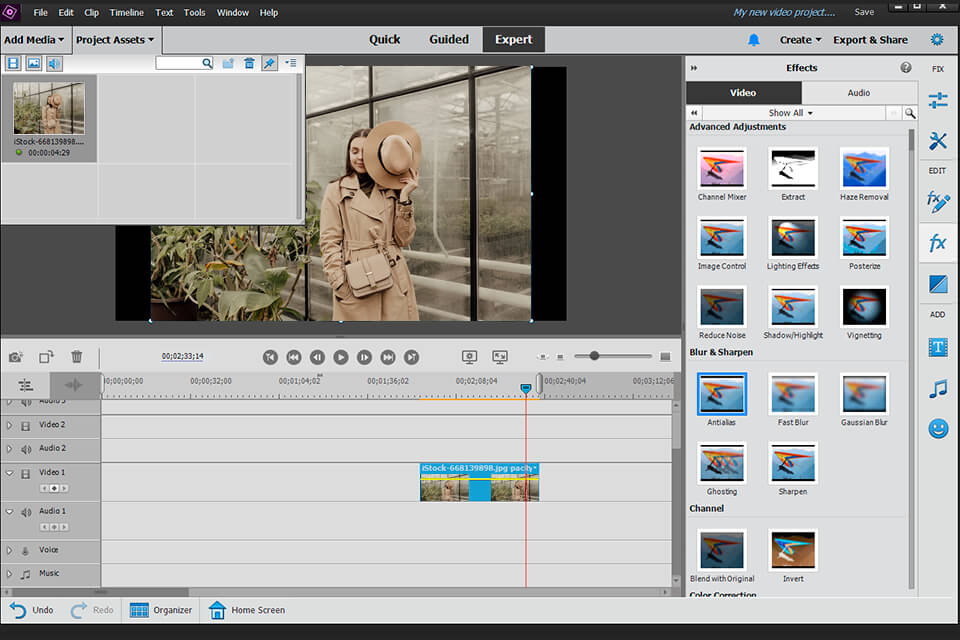
Task: Switch to the Guided editing mode
Action: 448,39
